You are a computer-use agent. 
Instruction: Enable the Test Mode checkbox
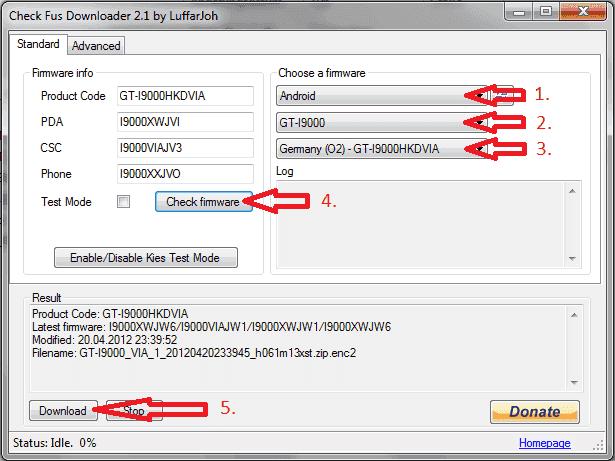(124, 202)
